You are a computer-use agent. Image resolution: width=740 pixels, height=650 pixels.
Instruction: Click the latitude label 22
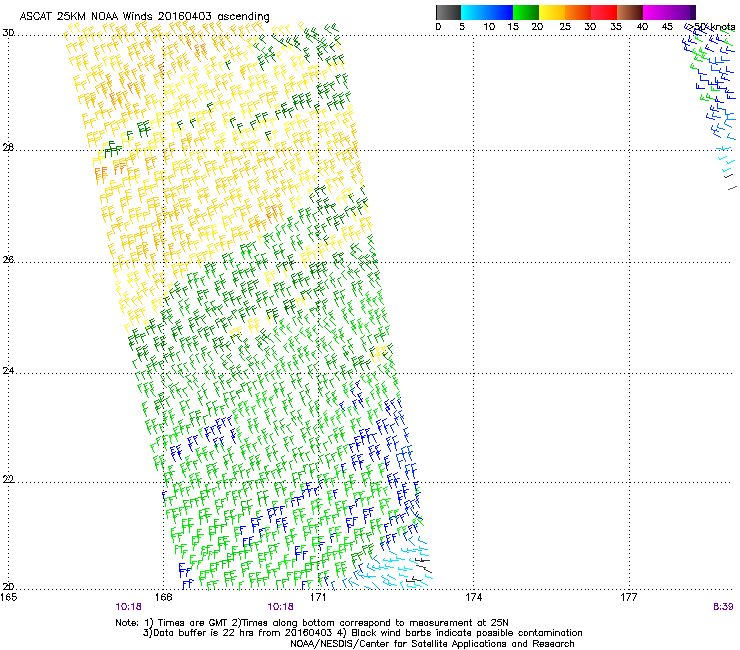click(8, 480)
